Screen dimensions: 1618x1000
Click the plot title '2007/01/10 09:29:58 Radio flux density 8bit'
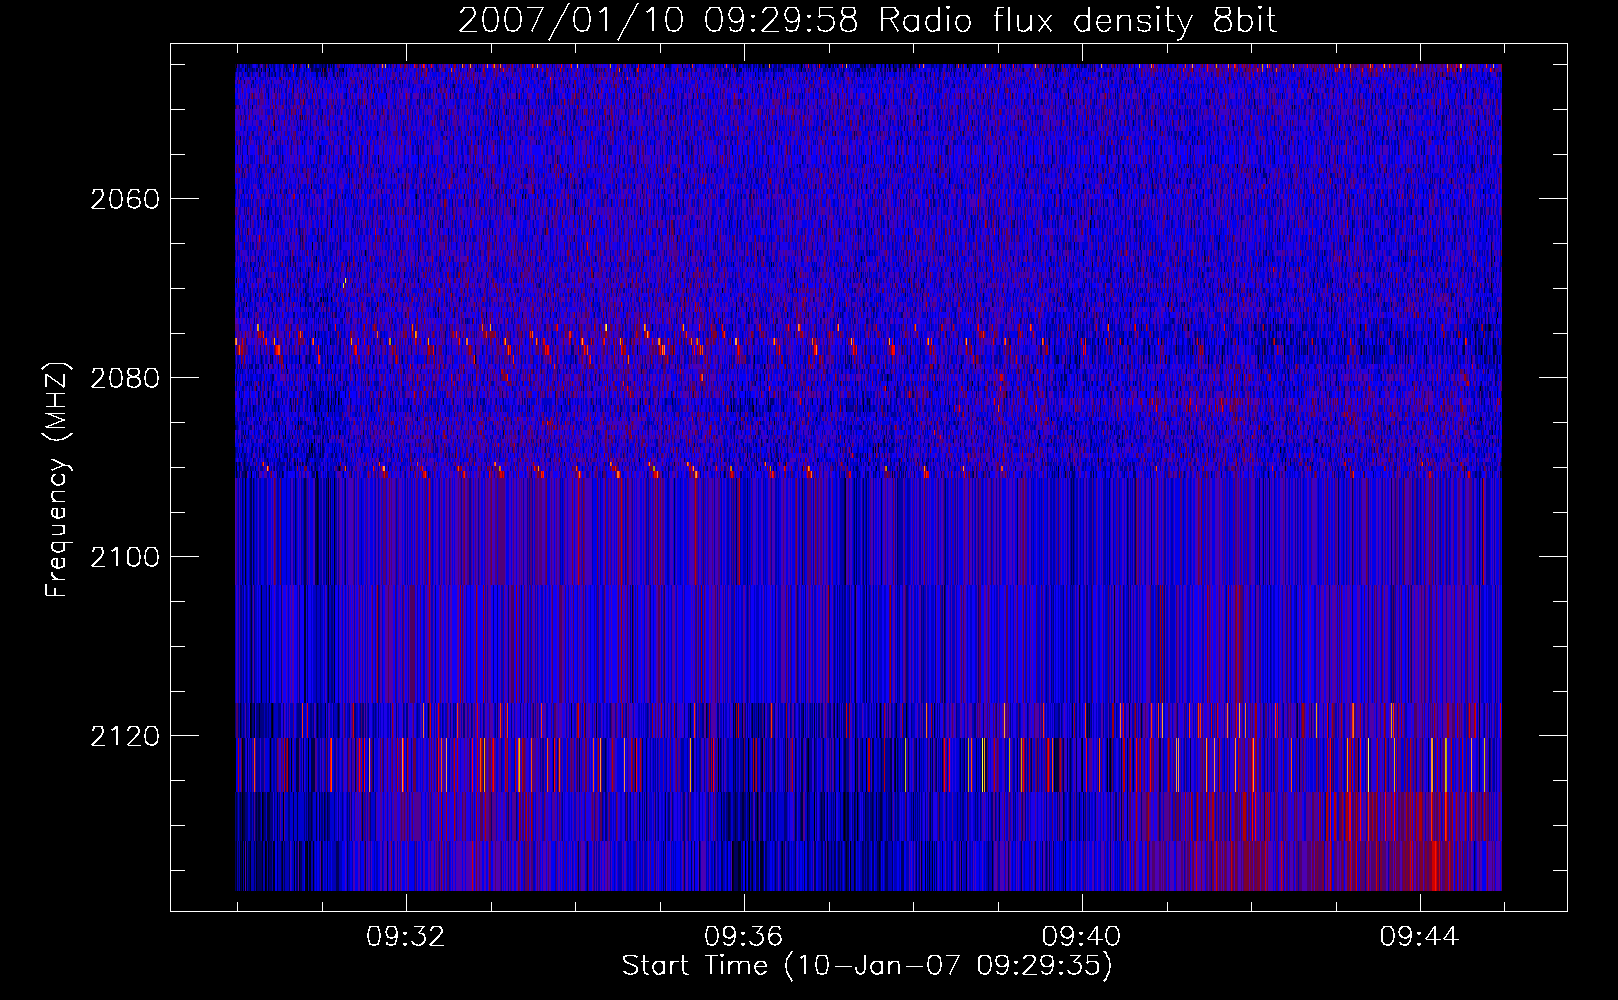(x=867, y=21)
